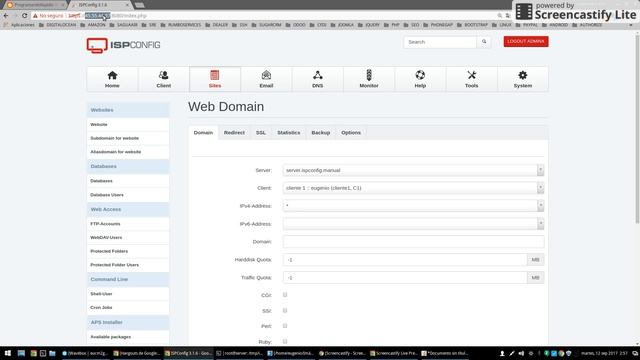
Task: Enable the Ruby checkbox
Action: point(285,341)
